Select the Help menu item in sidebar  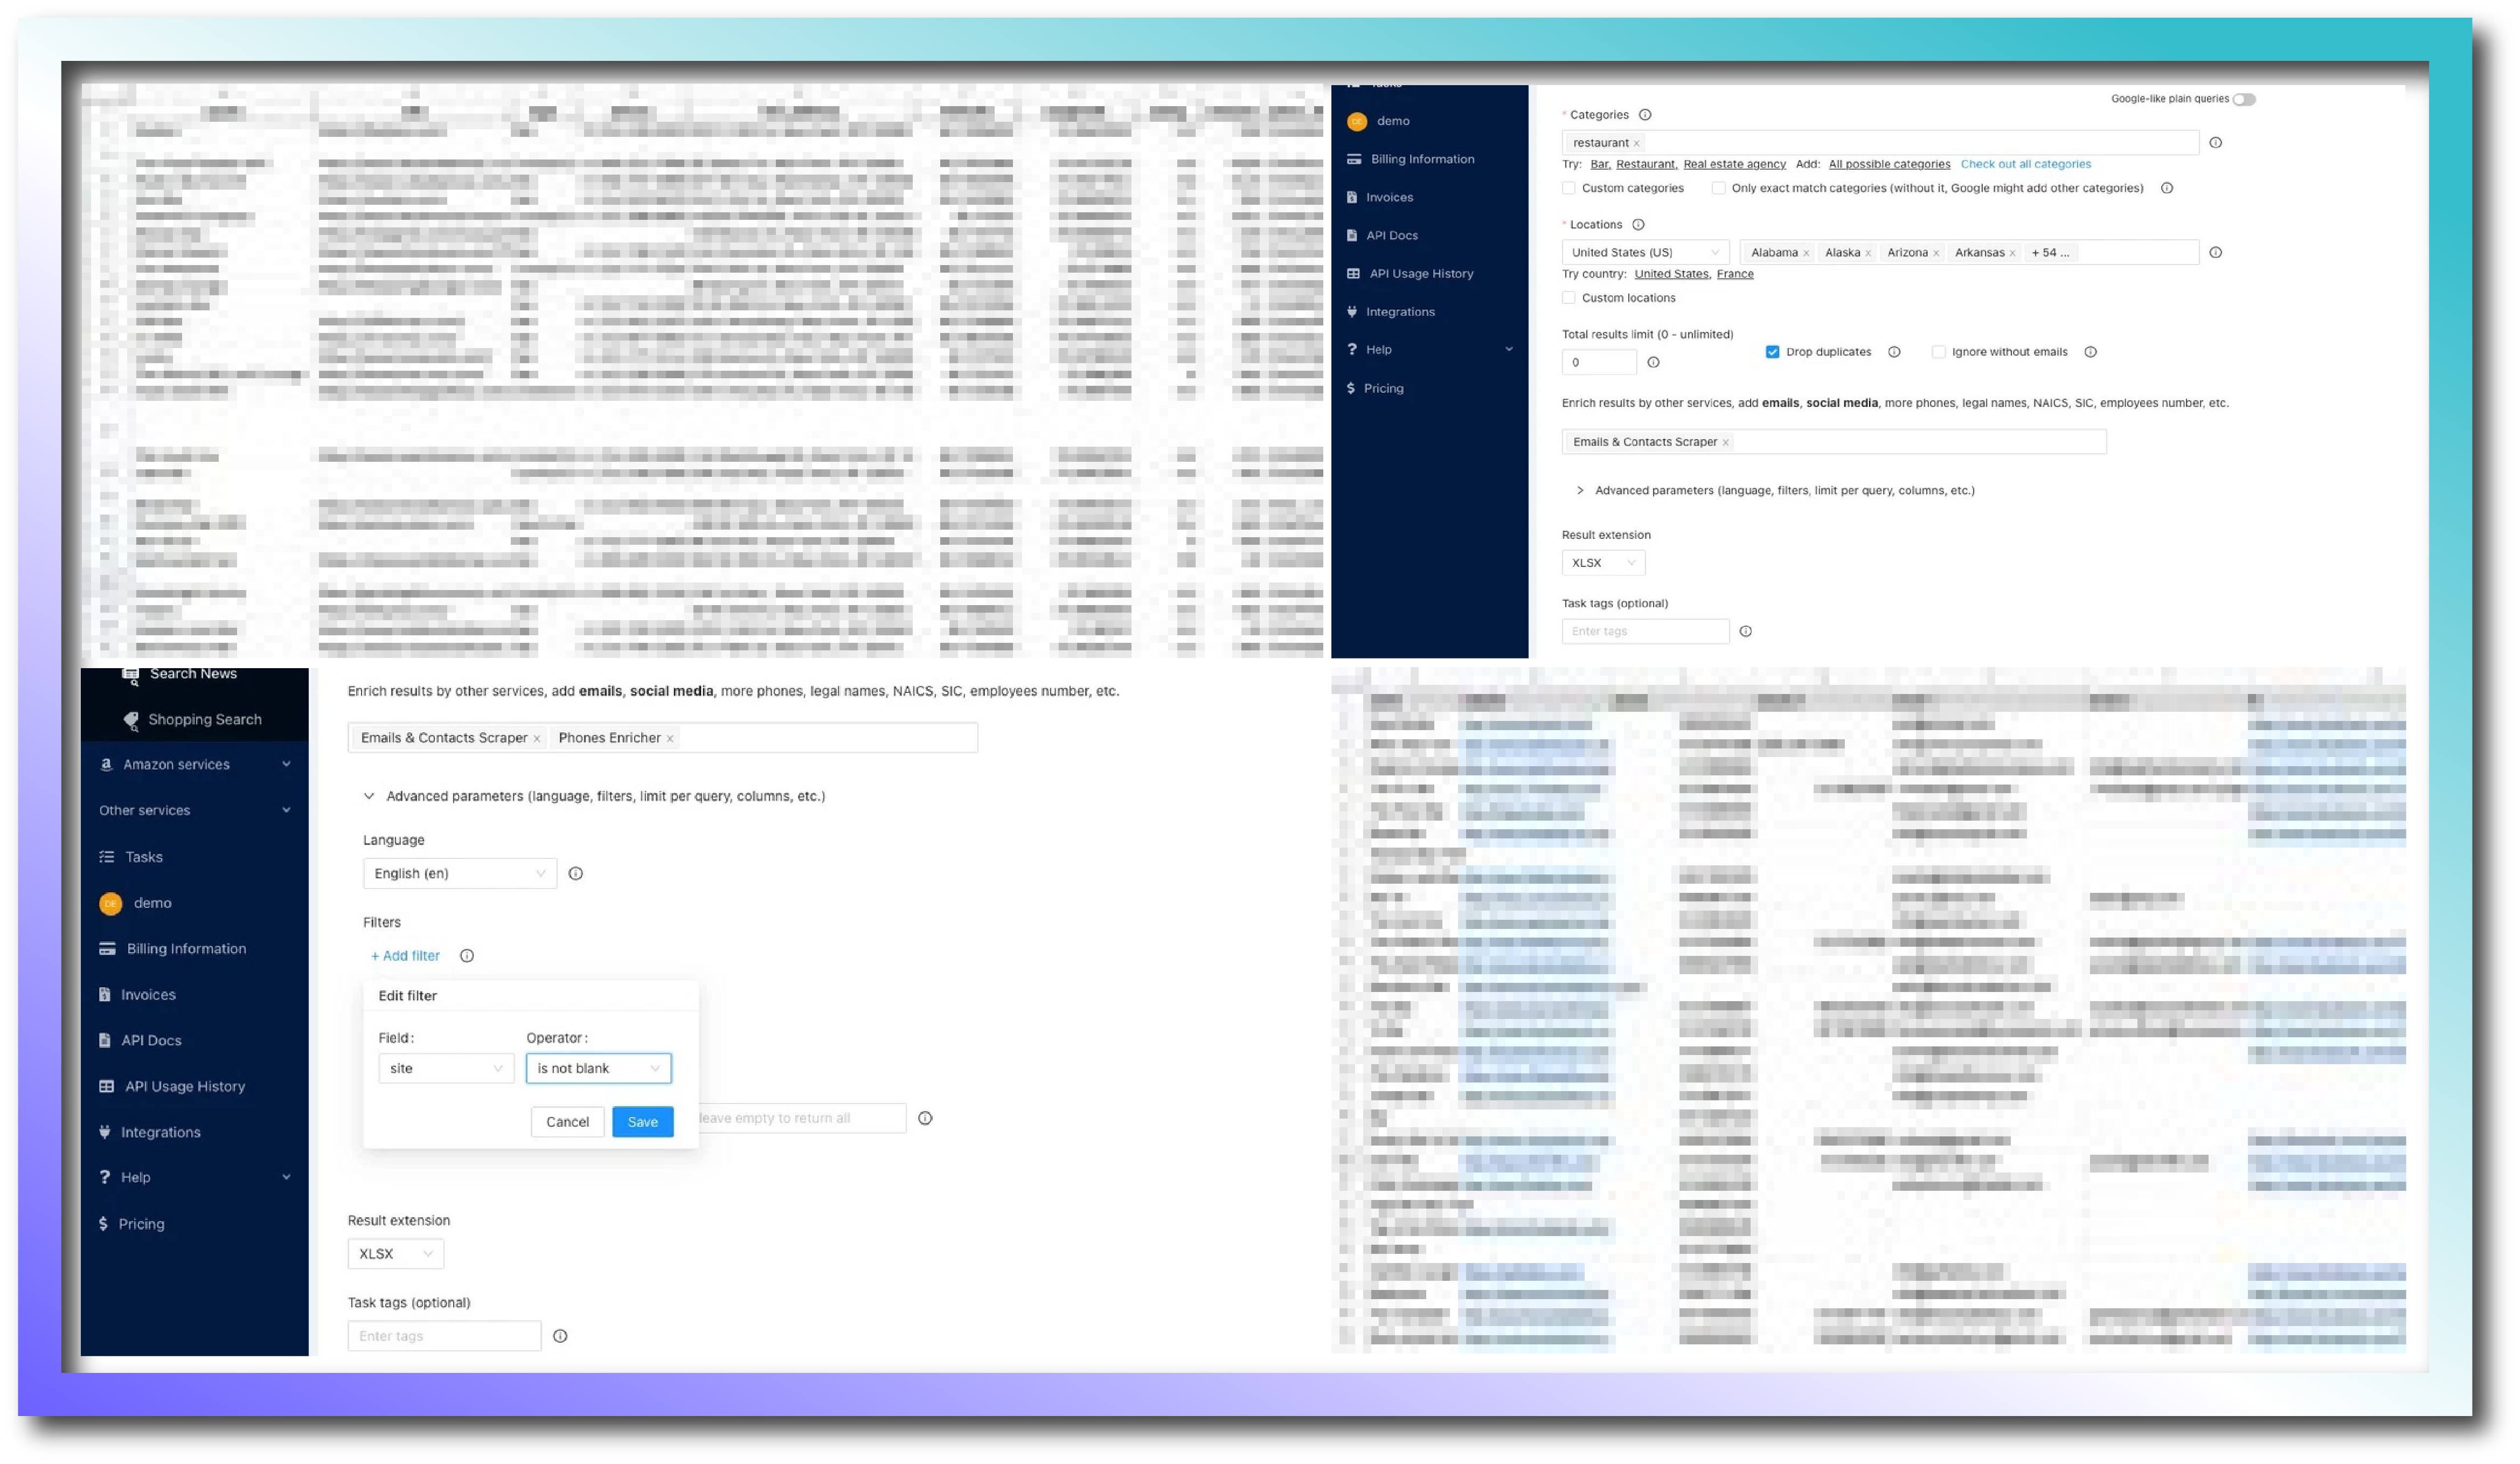(x=136, y=1176)
